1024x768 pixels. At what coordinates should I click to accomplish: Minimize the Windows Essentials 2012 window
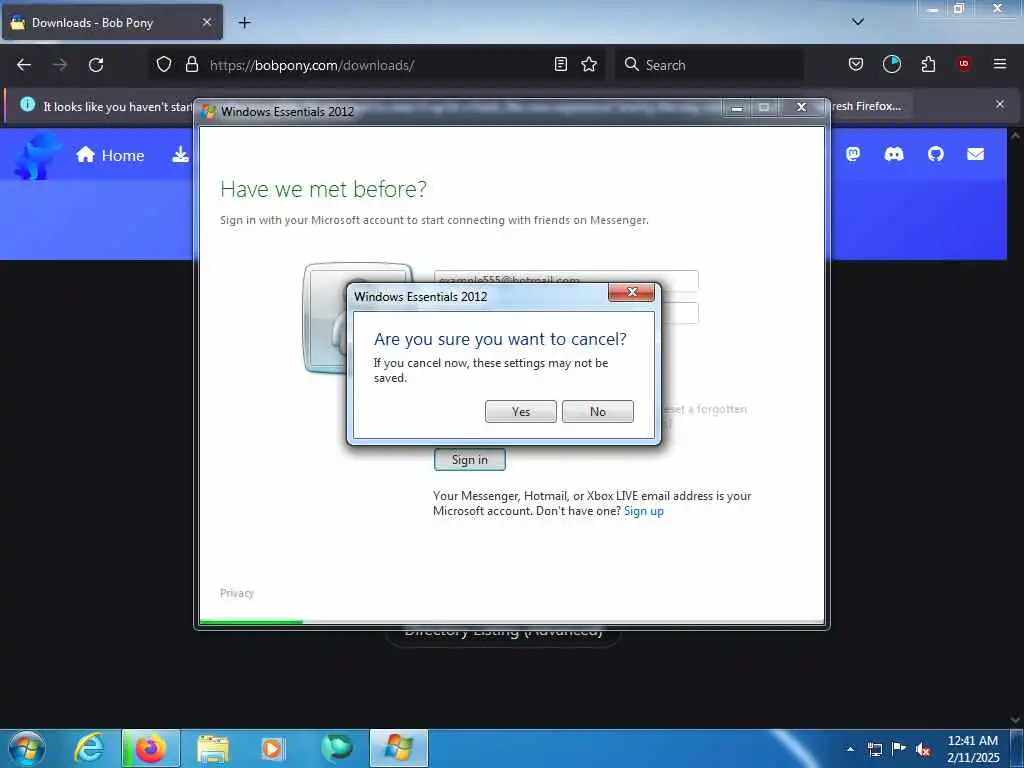[737, 108]
